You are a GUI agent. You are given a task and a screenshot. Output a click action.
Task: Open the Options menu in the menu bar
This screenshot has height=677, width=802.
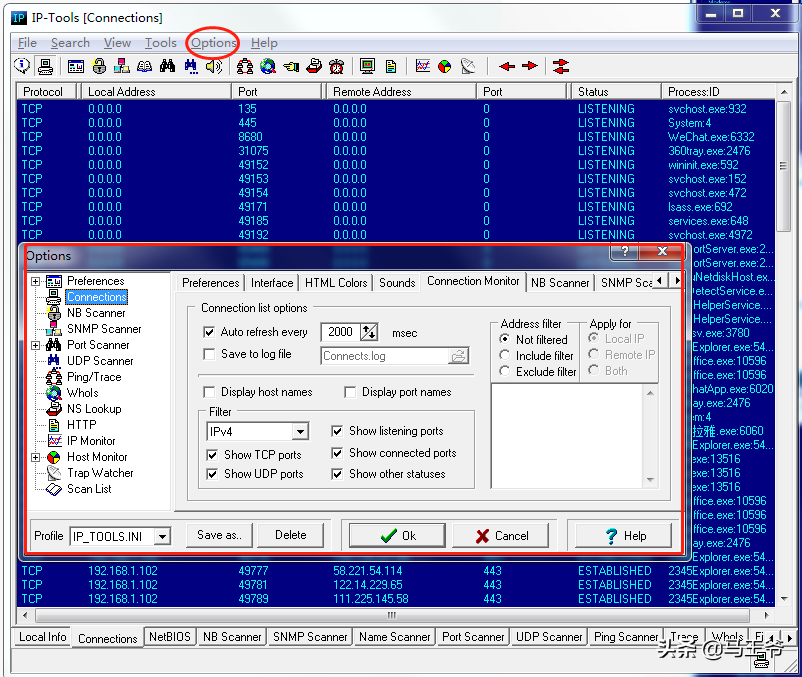pos(212,43)
